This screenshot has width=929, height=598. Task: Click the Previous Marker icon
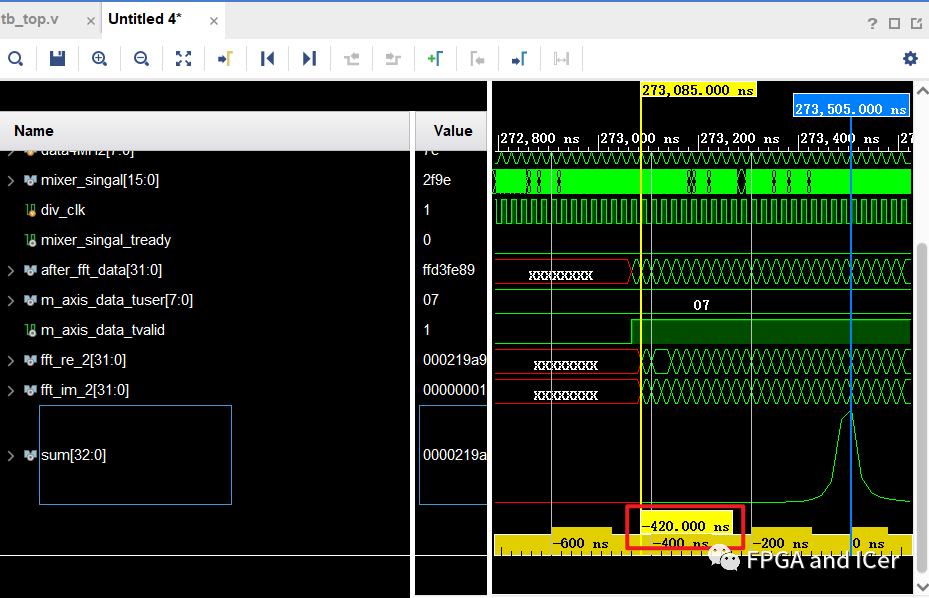(x=477, y=59)
